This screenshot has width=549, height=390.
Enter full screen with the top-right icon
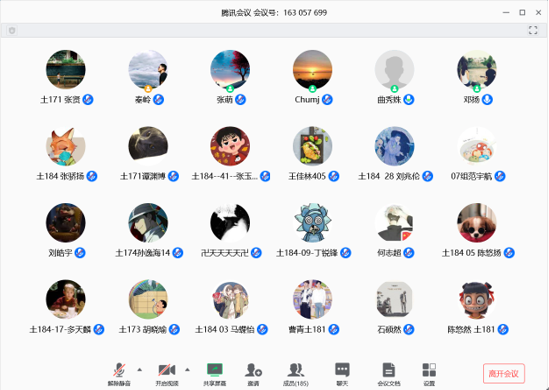[533, 30]
